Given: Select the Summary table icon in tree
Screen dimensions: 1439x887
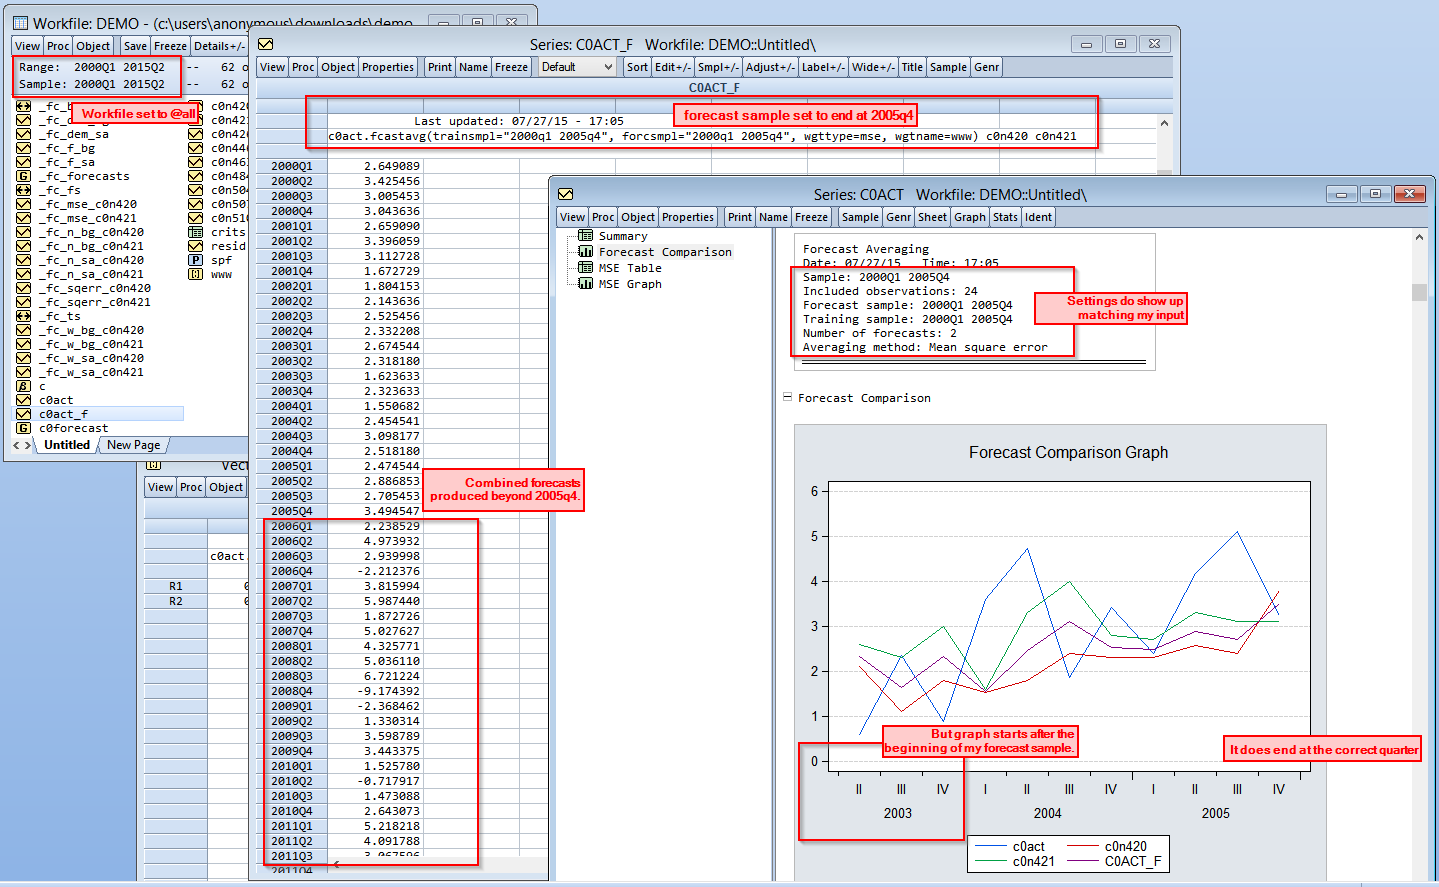Looking at the screenshot, I should 586,236.
